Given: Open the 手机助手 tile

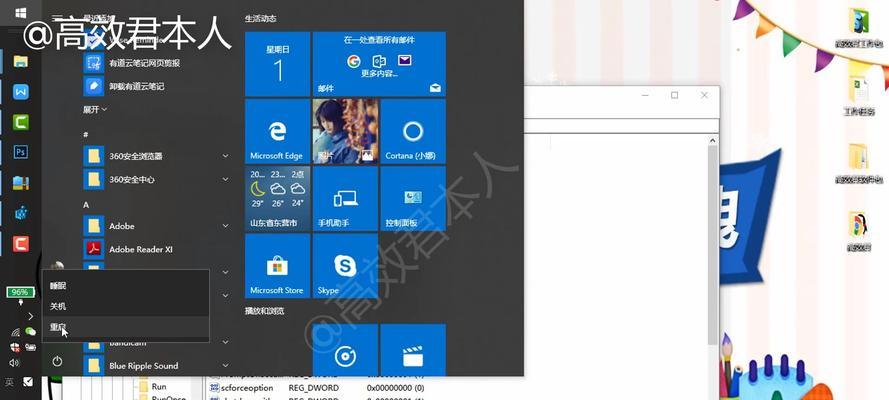Looking at the screenshot, I should [345, 199].
